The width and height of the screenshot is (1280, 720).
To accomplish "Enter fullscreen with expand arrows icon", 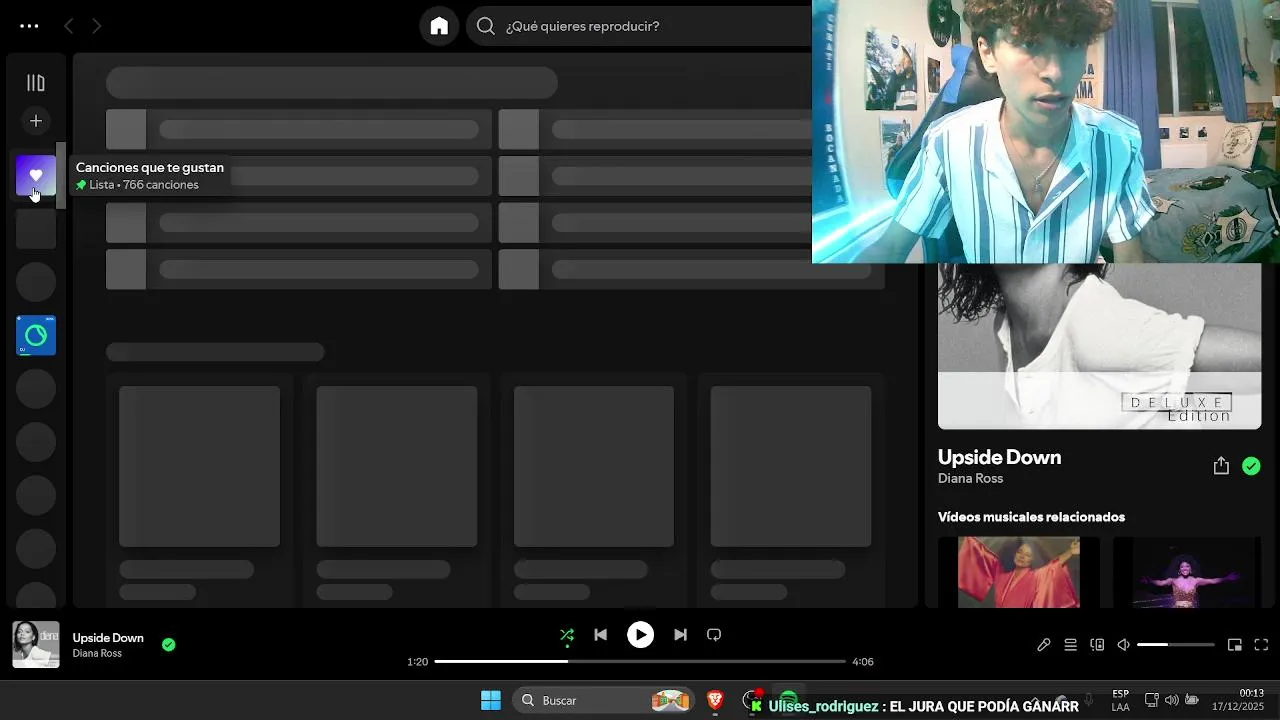I will 1261,645.
